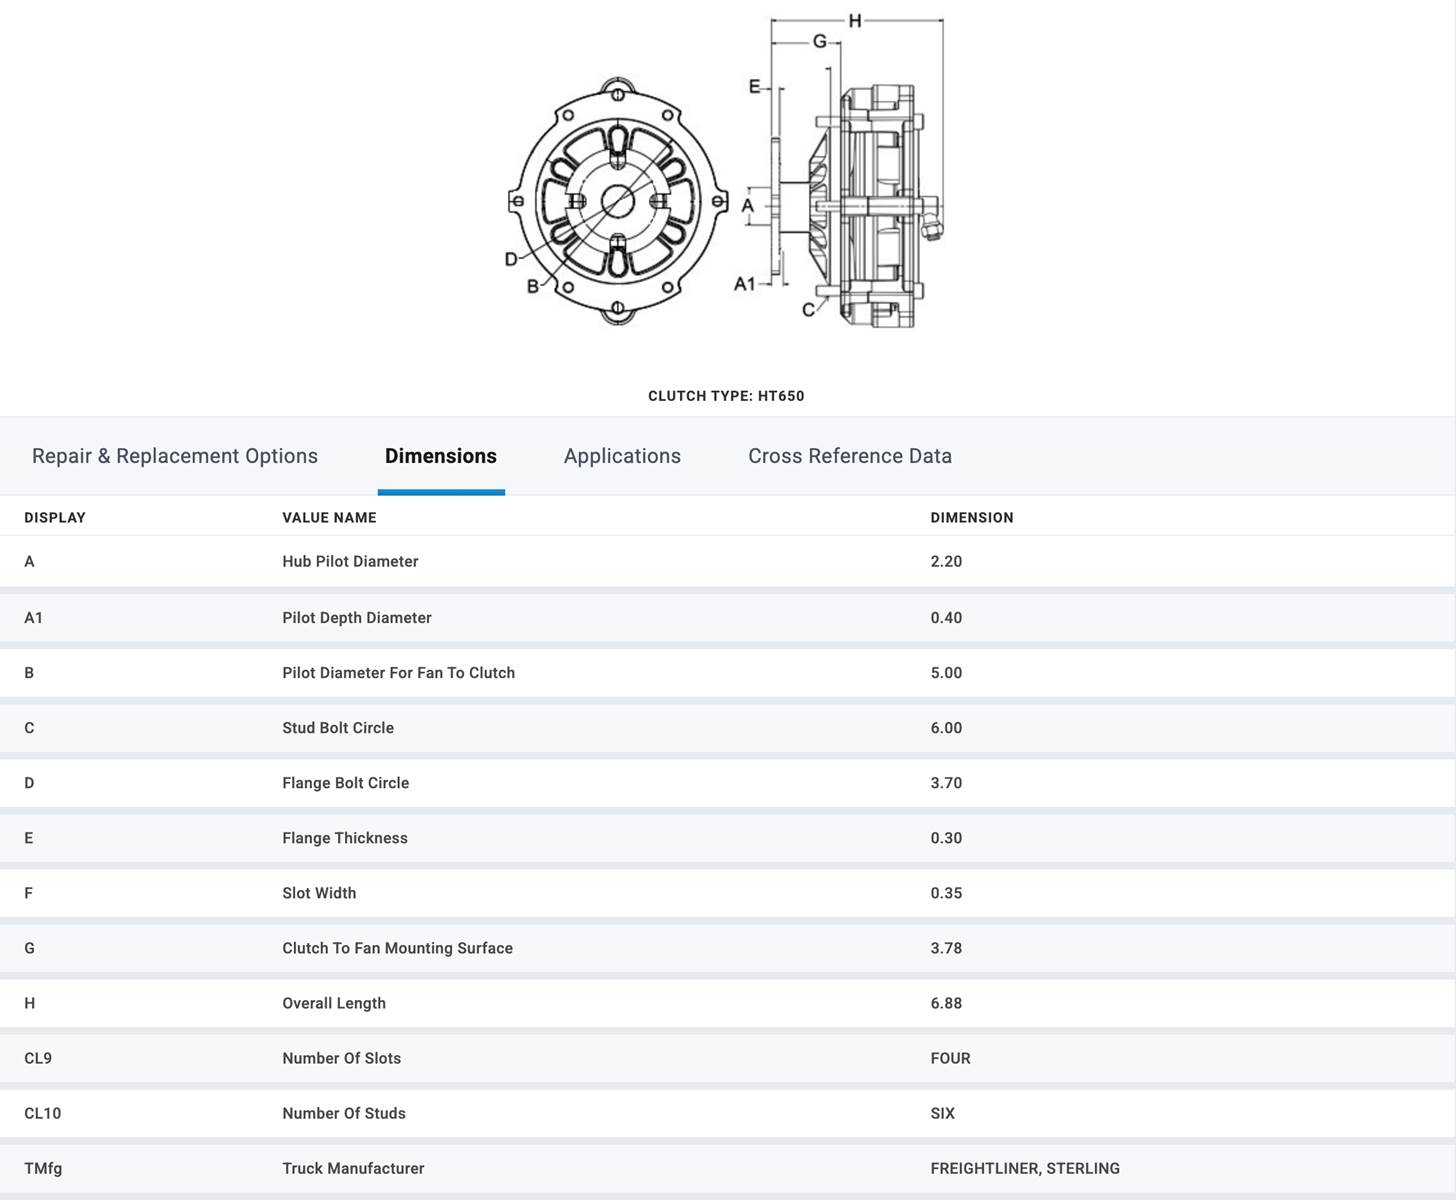
Task: Click the Stud Bolt Circle dimension 6.00
Action: click(x=946, y=728)
